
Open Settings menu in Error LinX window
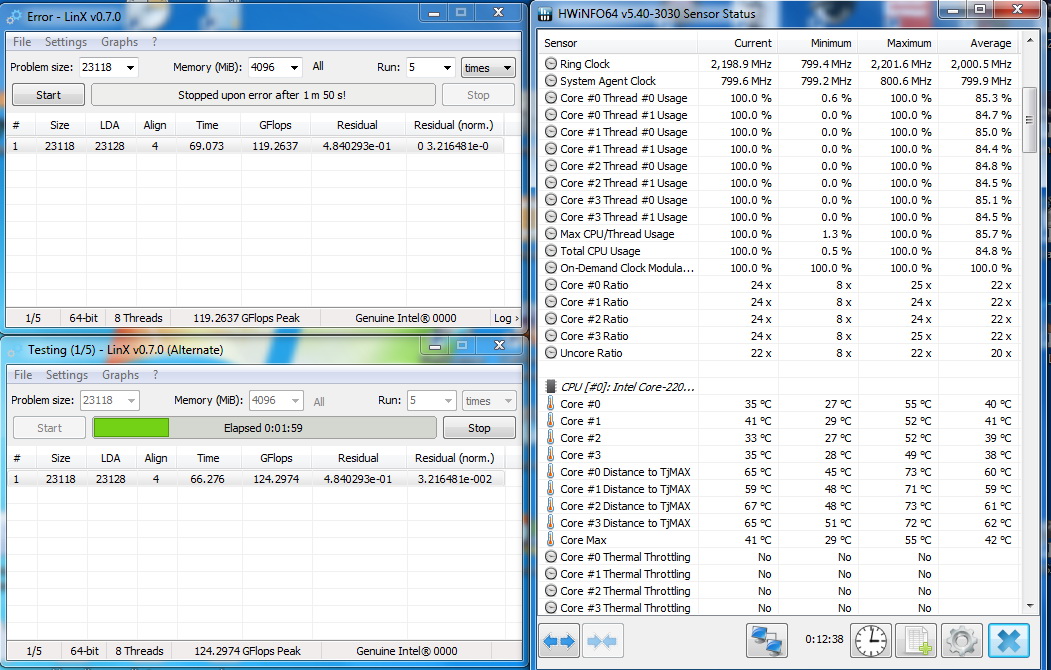[x=66, y=42]
